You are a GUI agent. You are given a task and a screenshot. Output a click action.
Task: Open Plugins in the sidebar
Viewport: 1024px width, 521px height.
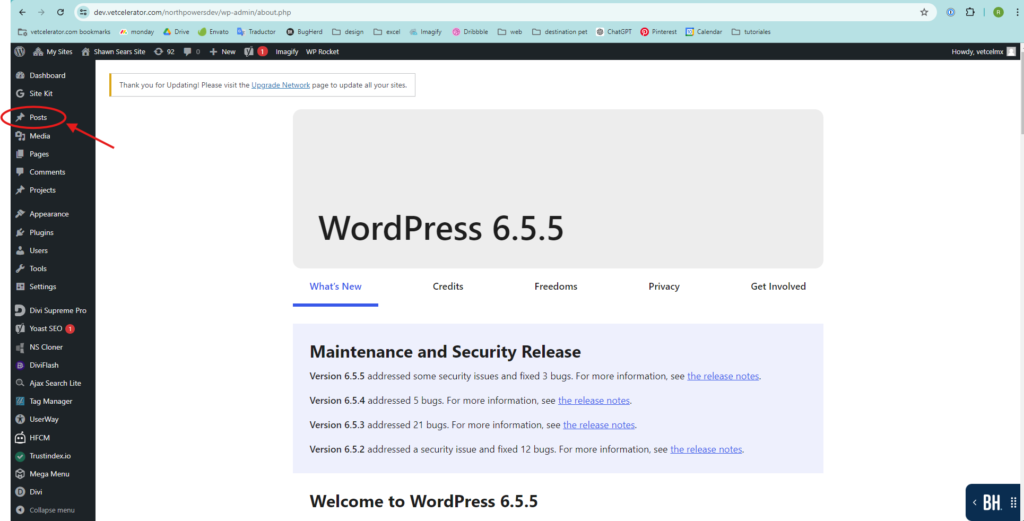tap(41, 232)
